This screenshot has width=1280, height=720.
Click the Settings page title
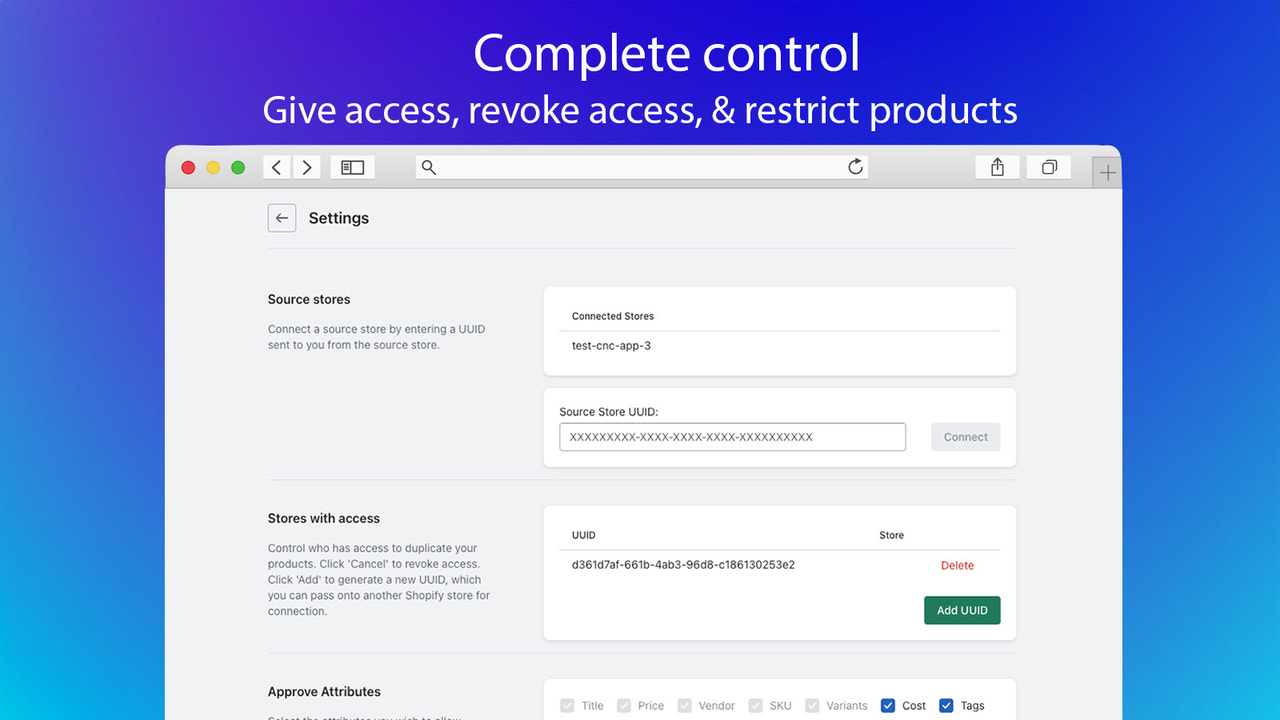point(339,218)
